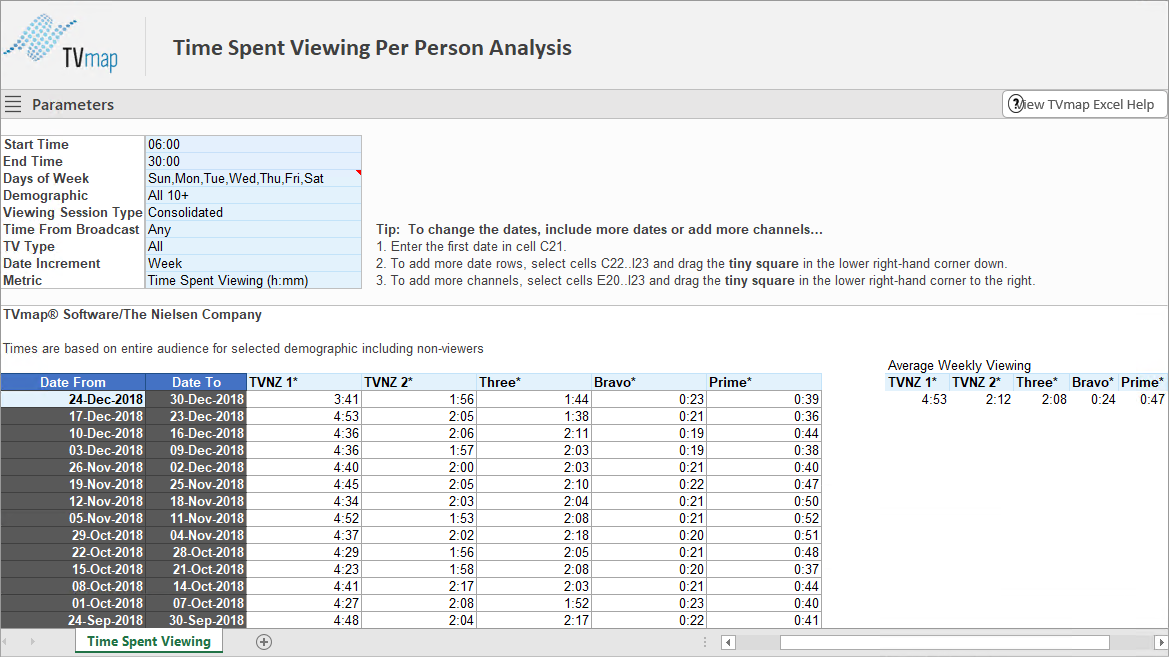Viewport: 1169px width, 657px height.
Task: Select TVNZ 1 value 3:41 cell
Action: point(304,399)
